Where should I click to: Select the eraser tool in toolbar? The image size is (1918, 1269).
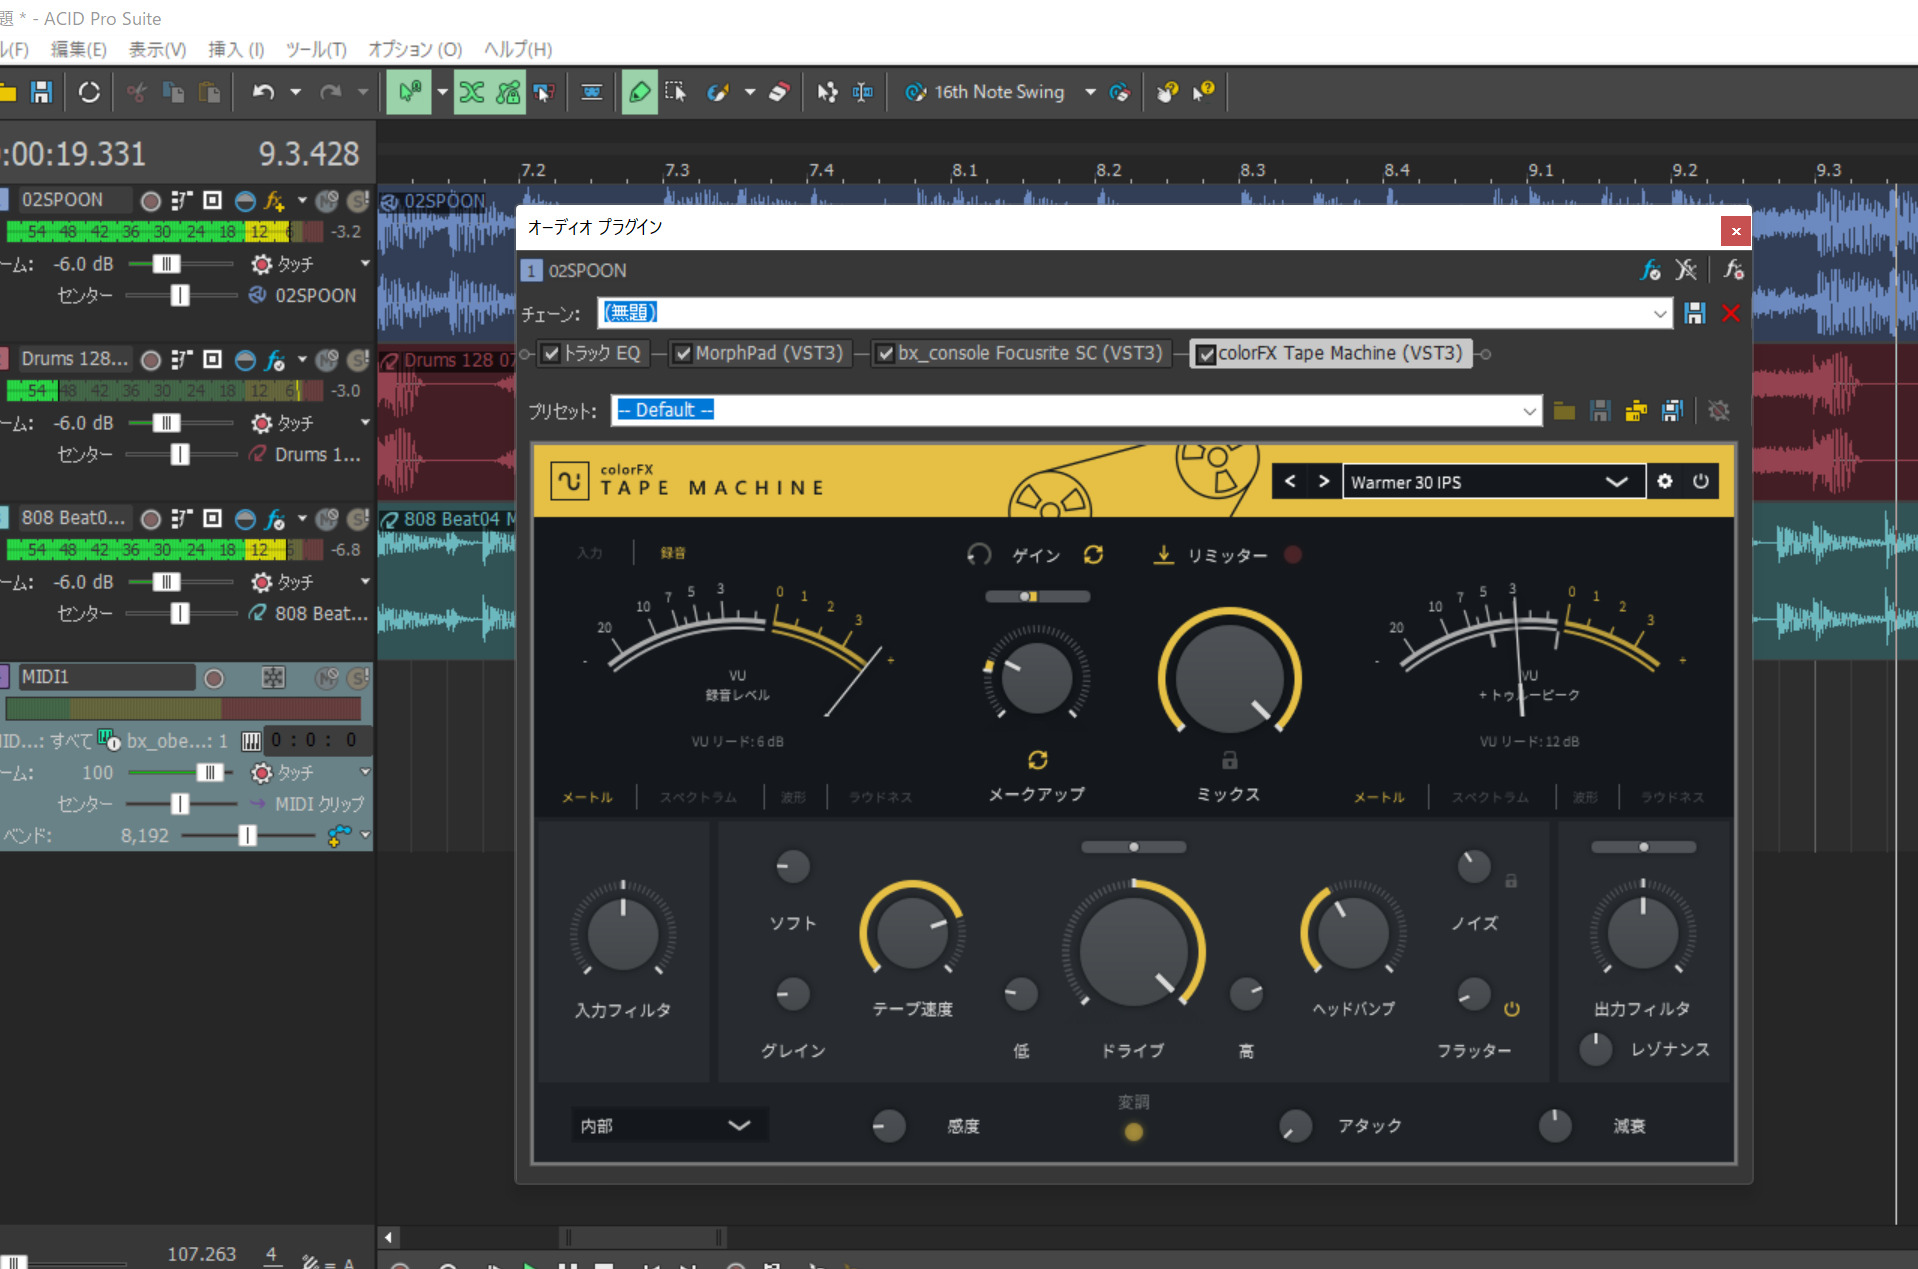coord(779,92)
